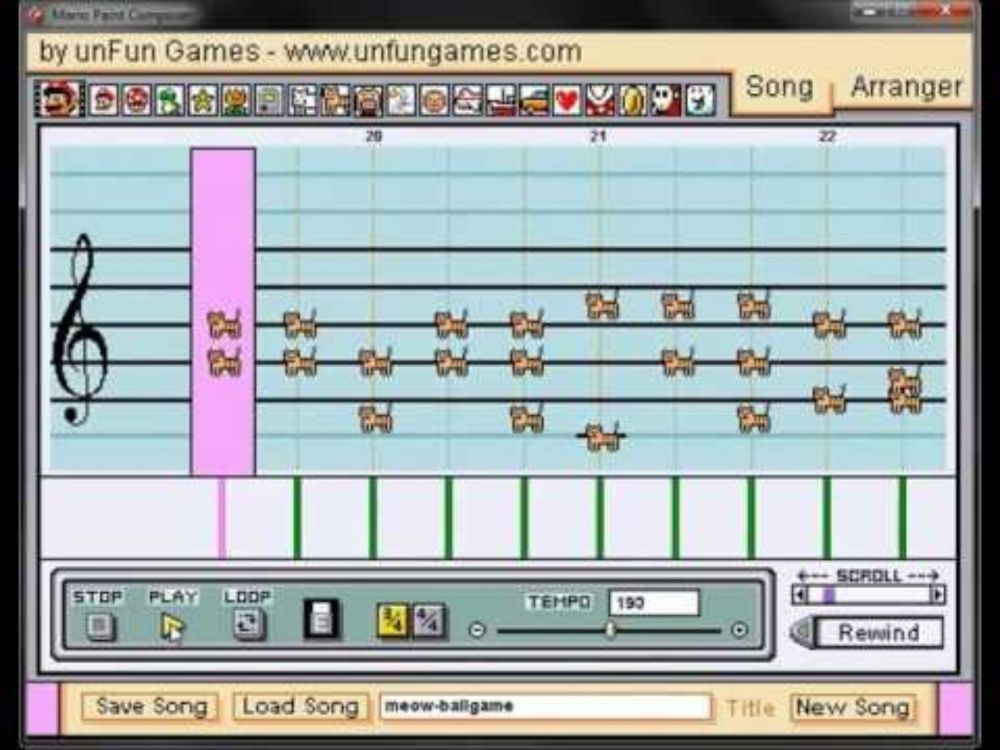Open the Song tab
The height and width of the screenshot is (750, 1000).
[779, 87]
